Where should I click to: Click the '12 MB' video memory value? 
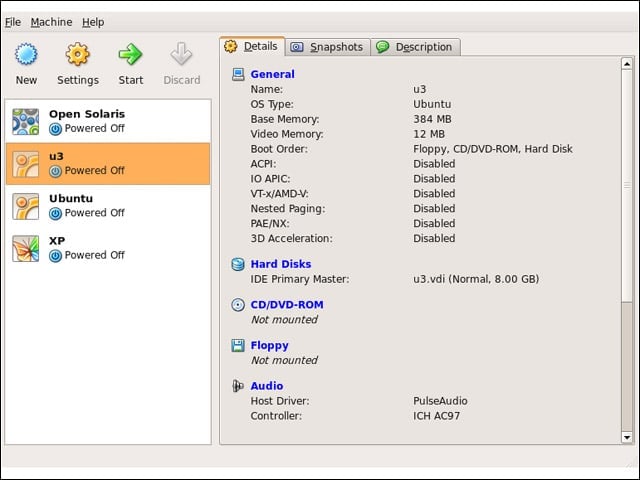point(429,134)
